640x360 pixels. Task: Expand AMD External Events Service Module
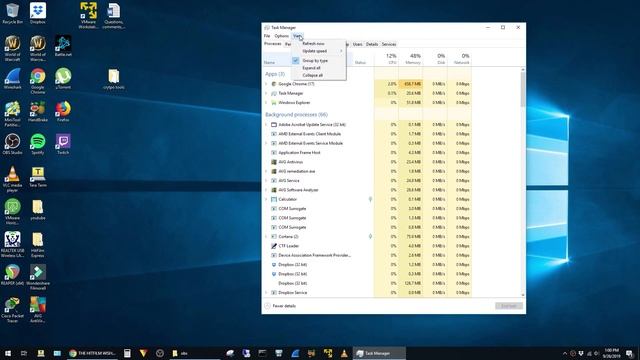pyautogui.click(x=267, y=143)
